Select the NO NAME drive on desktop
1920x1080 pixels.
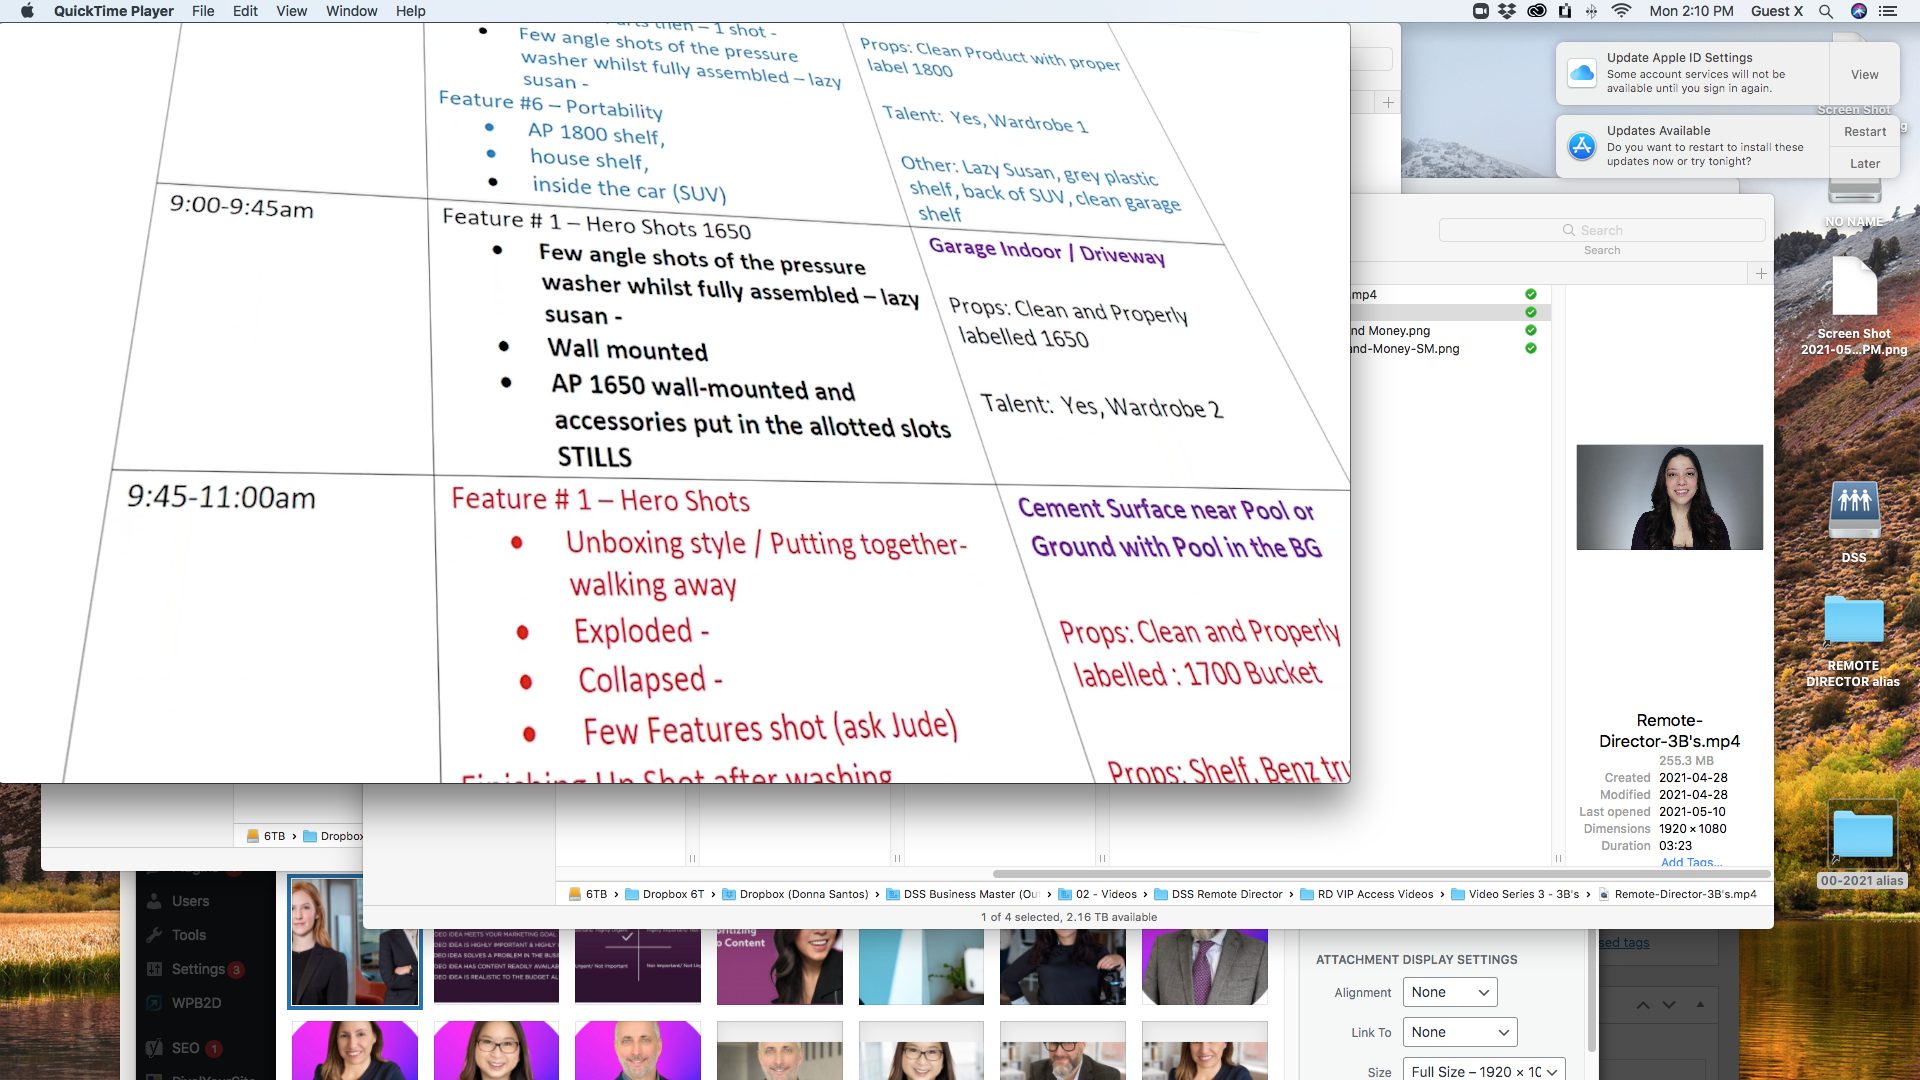click(1854, 203)
